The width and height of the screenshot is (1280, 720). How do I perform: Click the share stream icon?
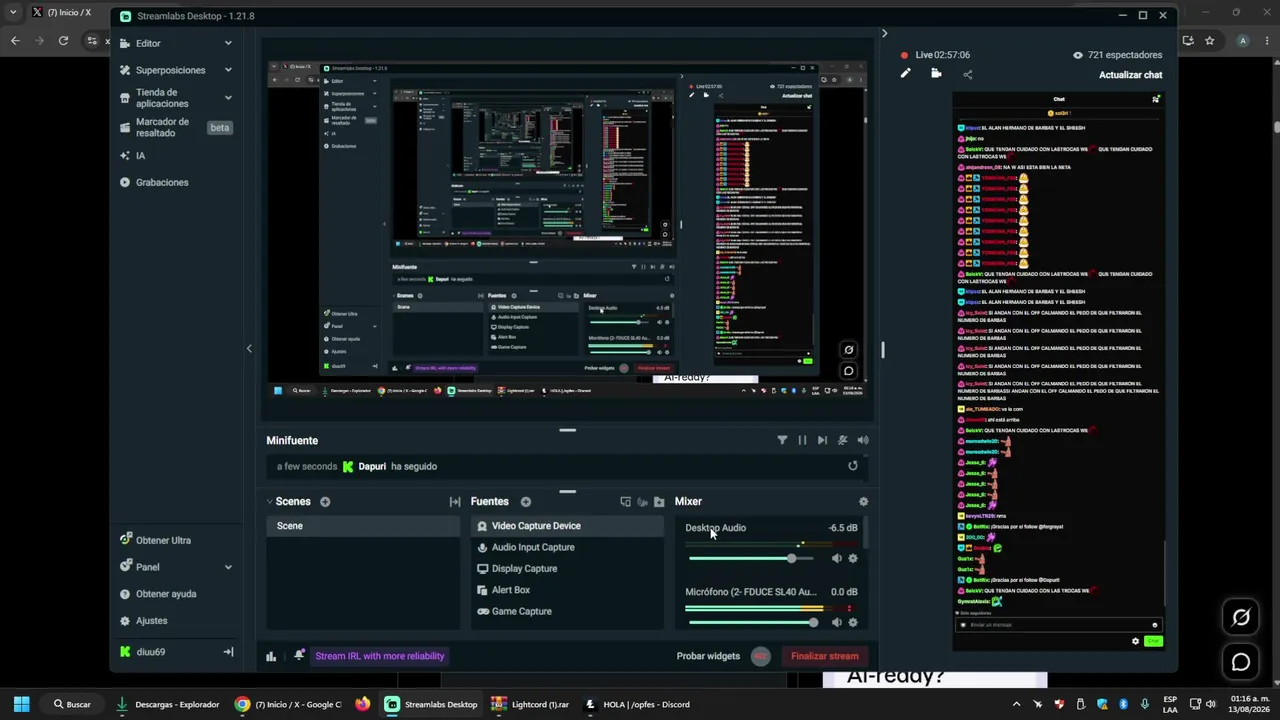coord(967,74)
